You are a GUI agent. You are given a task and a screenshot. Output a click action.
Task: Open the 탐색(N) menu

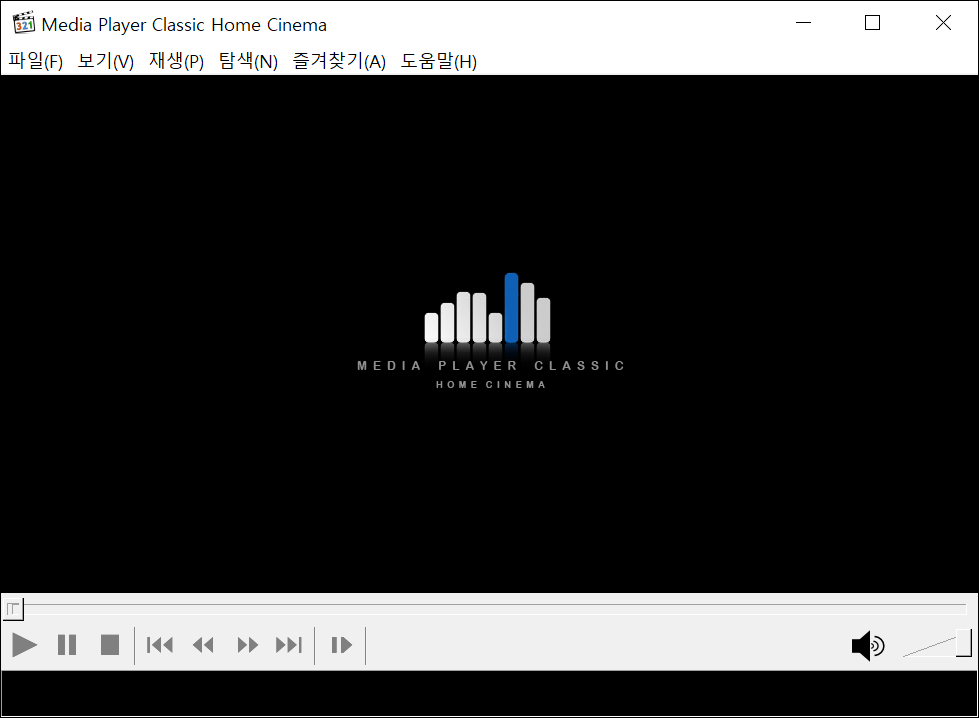click(x=248, y=61)
